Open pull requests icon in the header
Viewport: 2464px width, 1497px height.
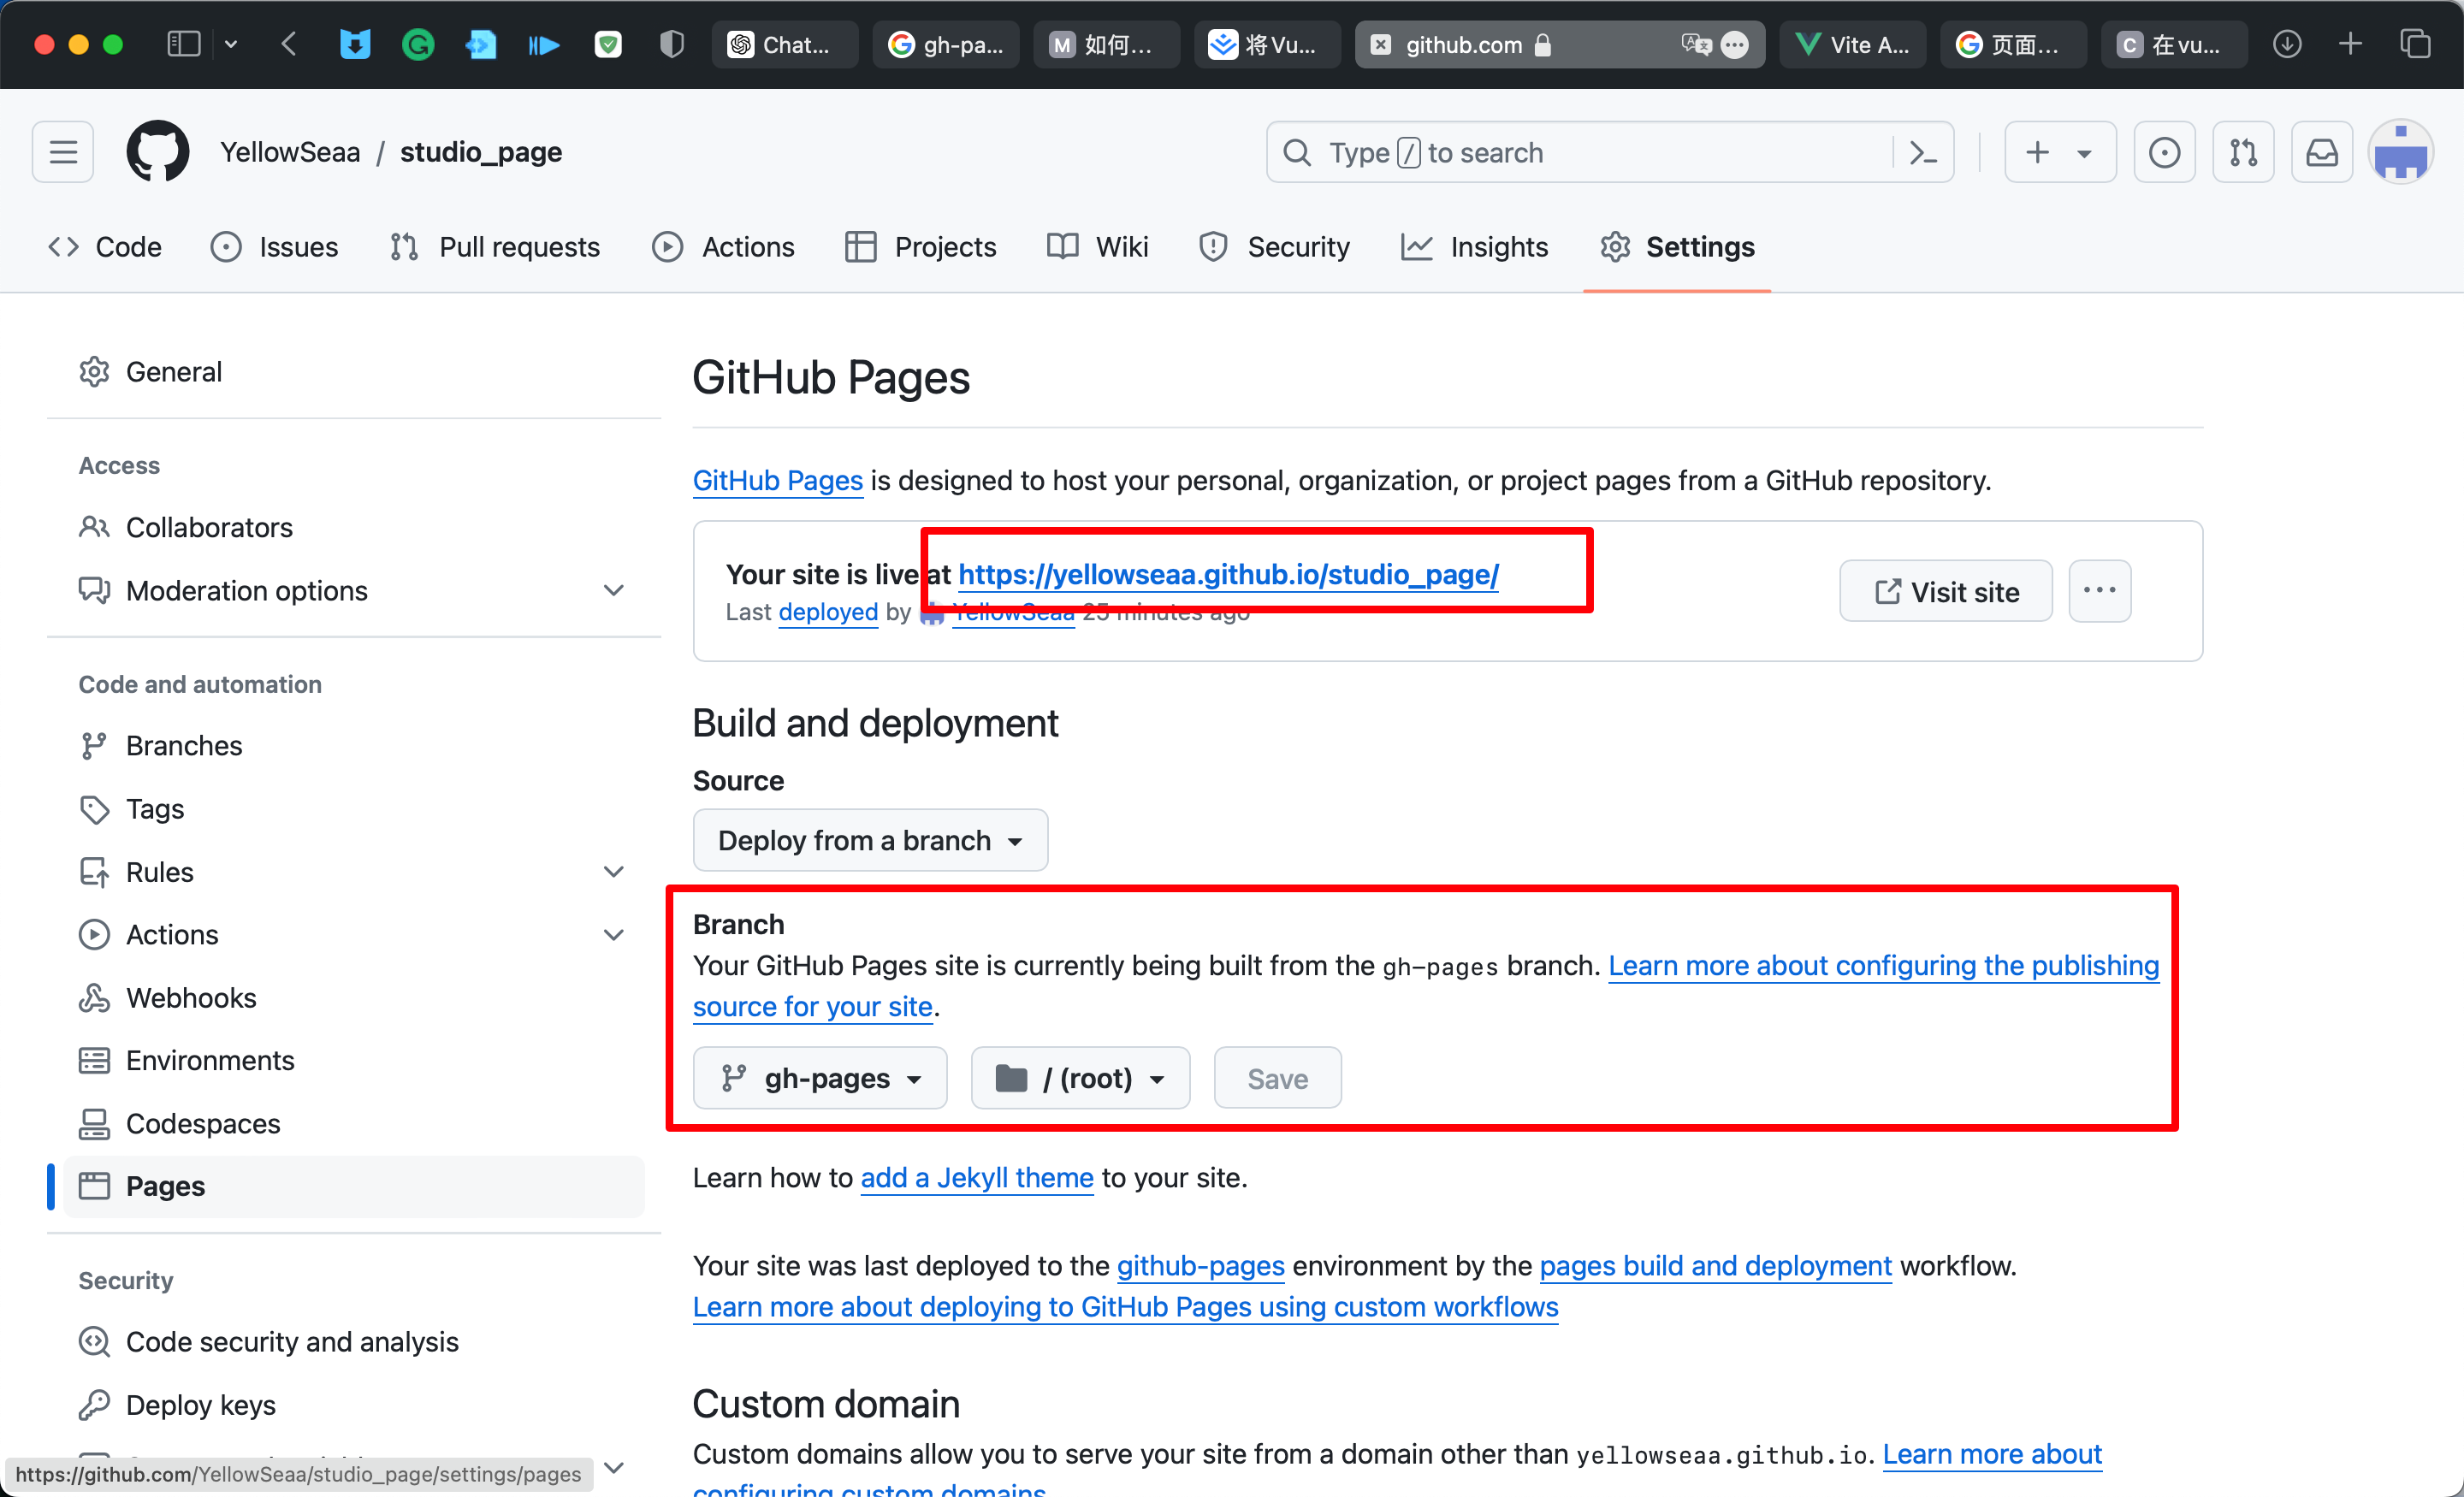click(x=2243, y=152)
